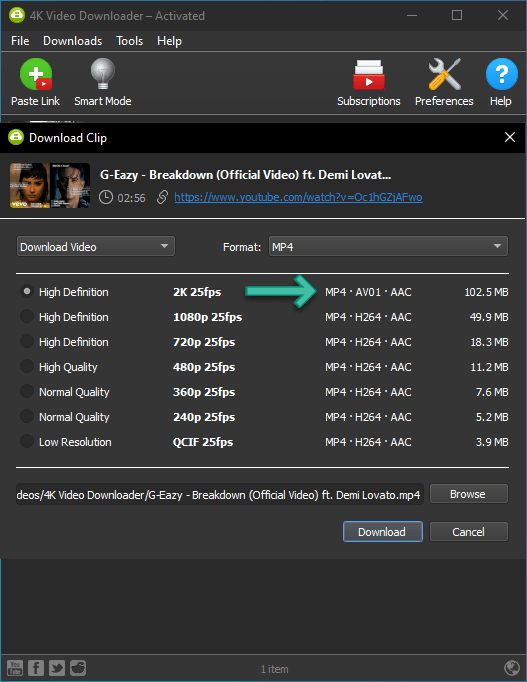Click the Paste Link toolbar icon
This screenshot has height=682, width=527.
pyautogui.click(x=36, y=74)
